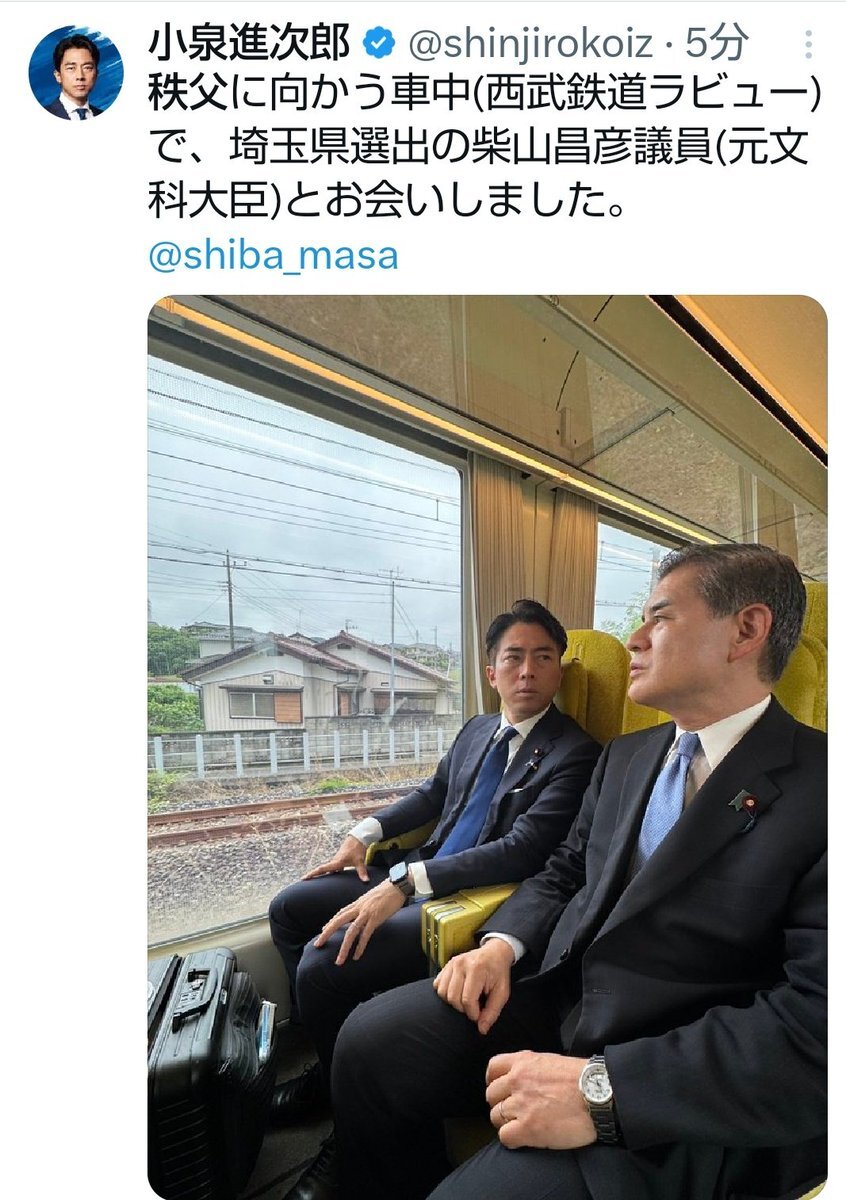
Task: Tap the black smartwatch on the wrist
Action: 401,879
